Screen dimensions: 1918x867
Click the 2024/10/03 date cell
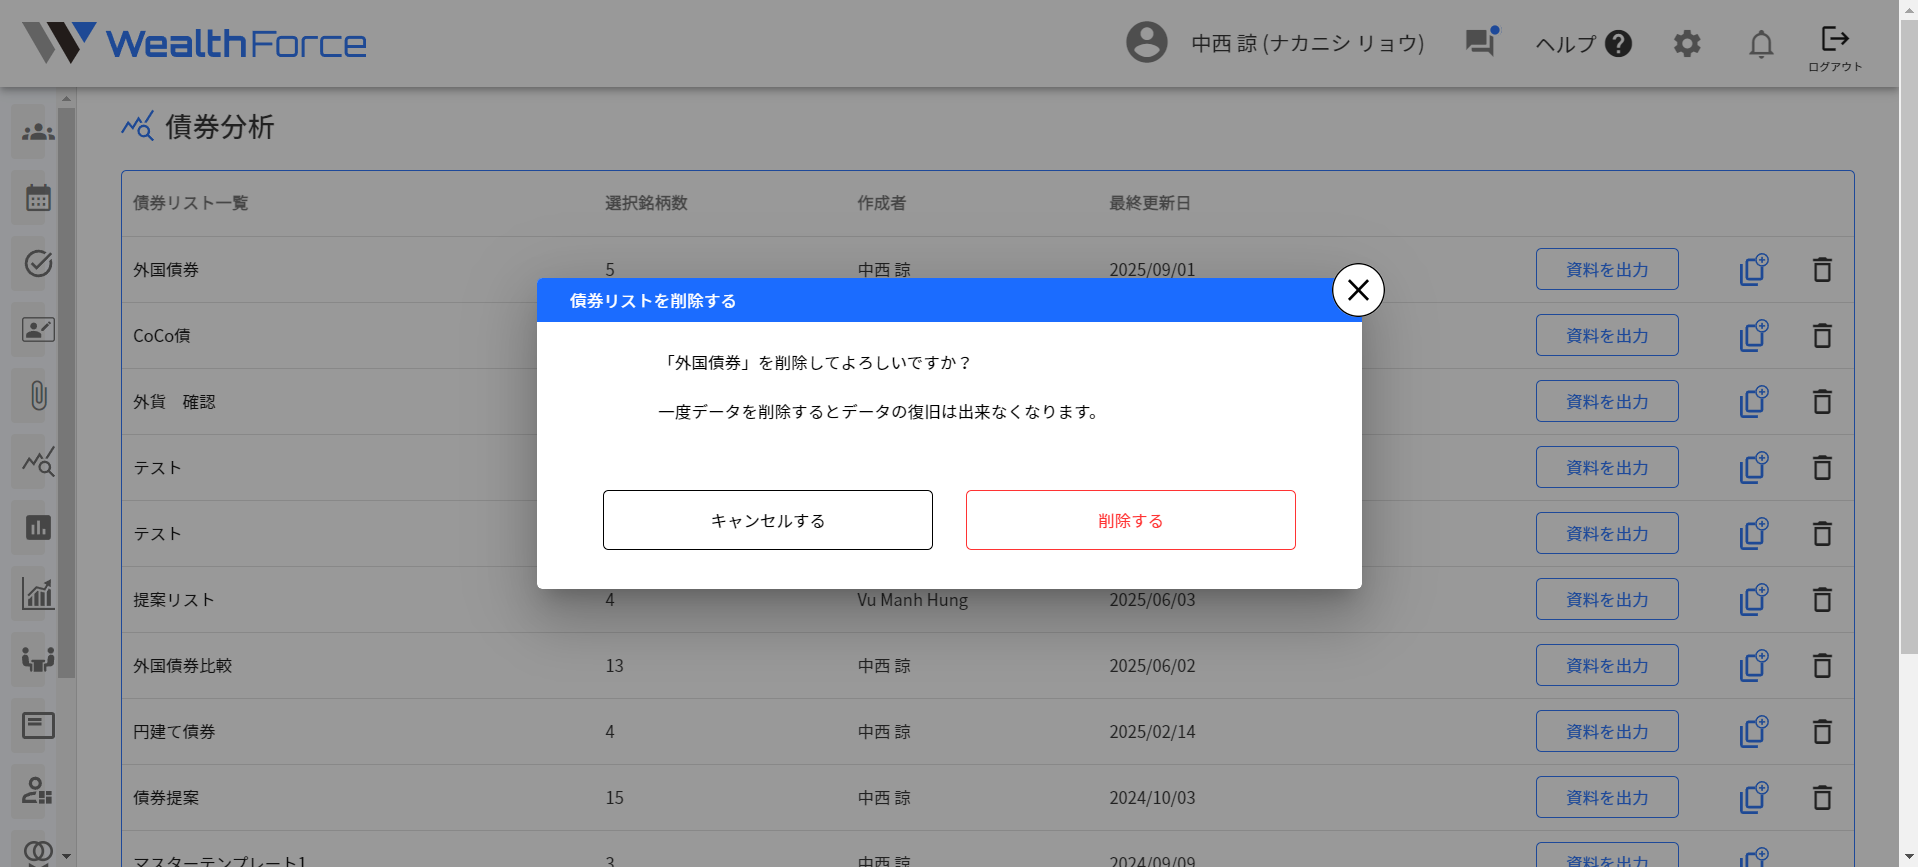click(x=1152, y=798)
